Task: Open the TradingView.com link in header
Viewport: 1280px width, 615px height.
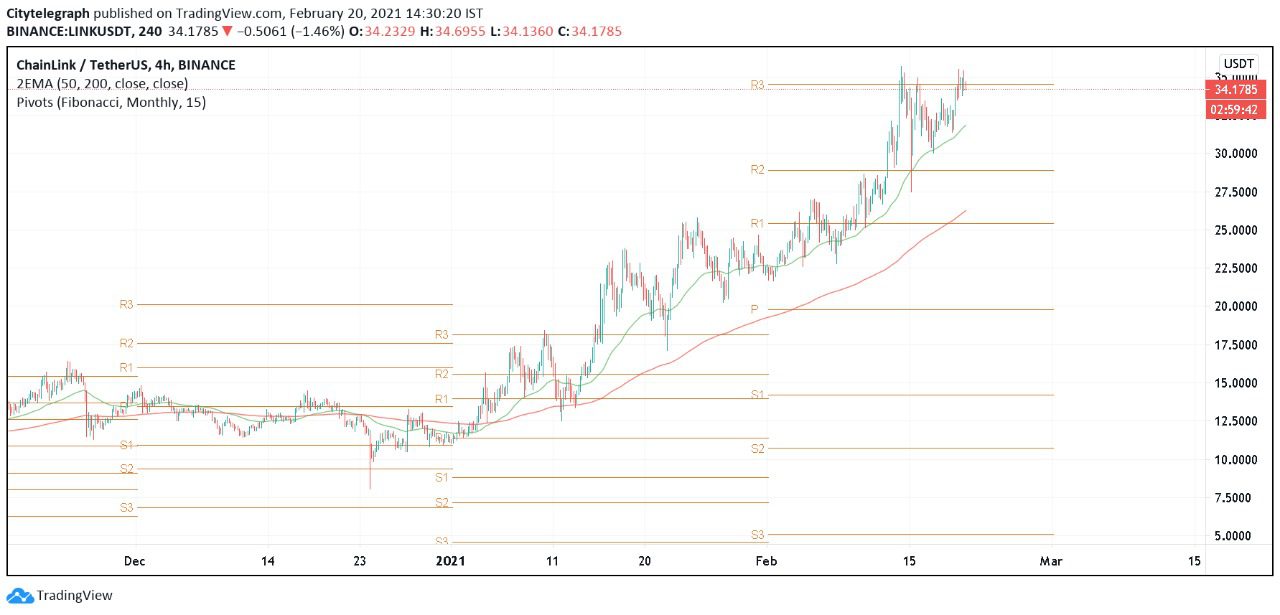Action: click(223, 14)
